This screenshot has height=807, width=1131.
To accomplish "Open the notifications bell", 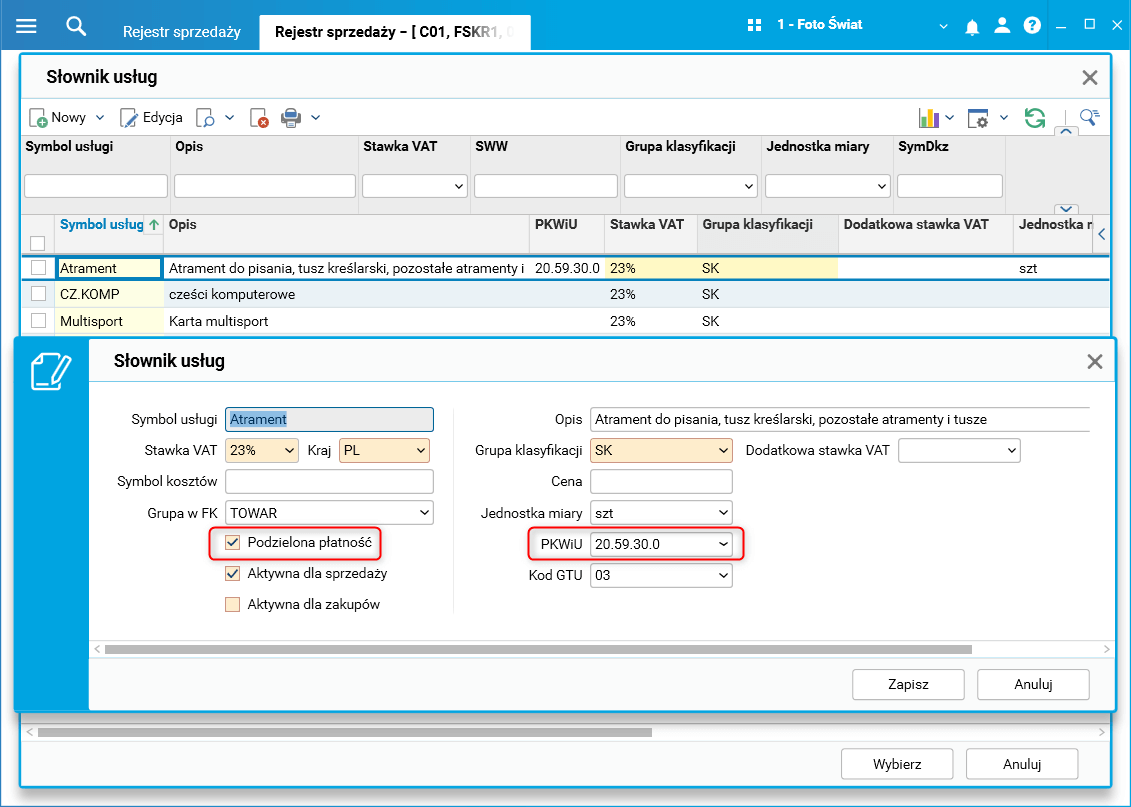I will click(x=972, y=27).
